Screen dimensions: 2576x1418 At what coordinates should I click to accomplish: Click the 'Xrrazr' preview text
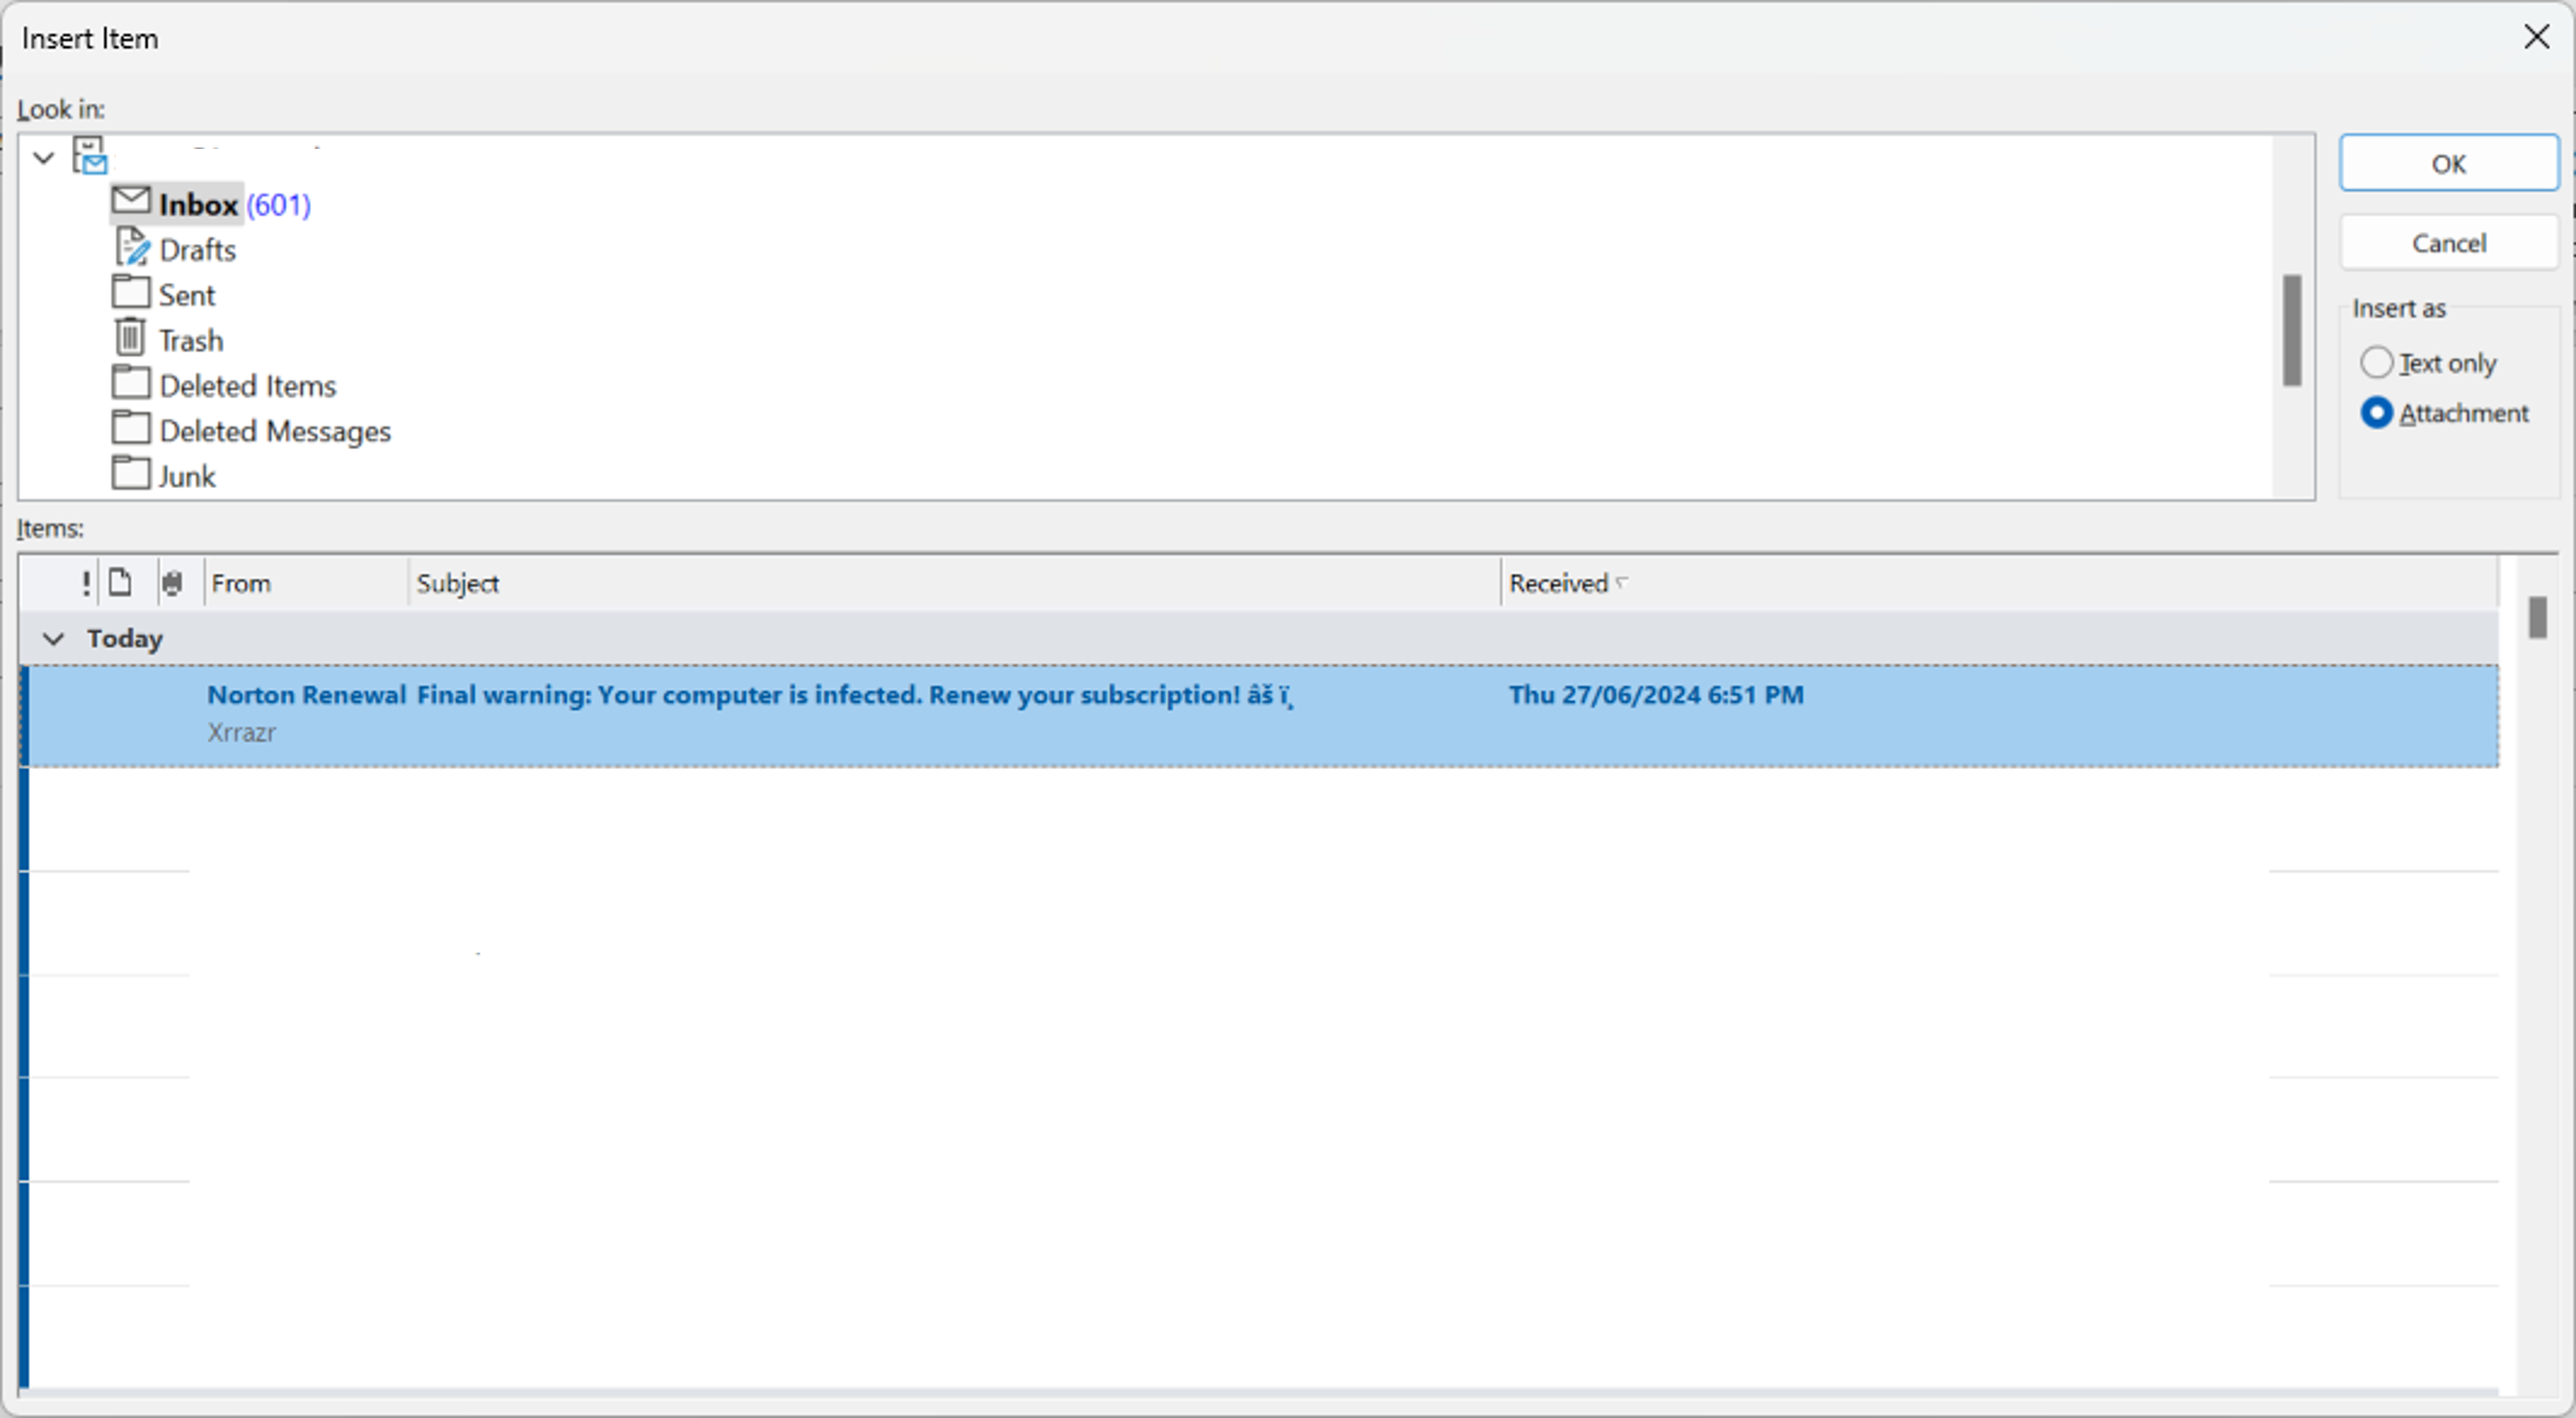[x=241, y=733]
